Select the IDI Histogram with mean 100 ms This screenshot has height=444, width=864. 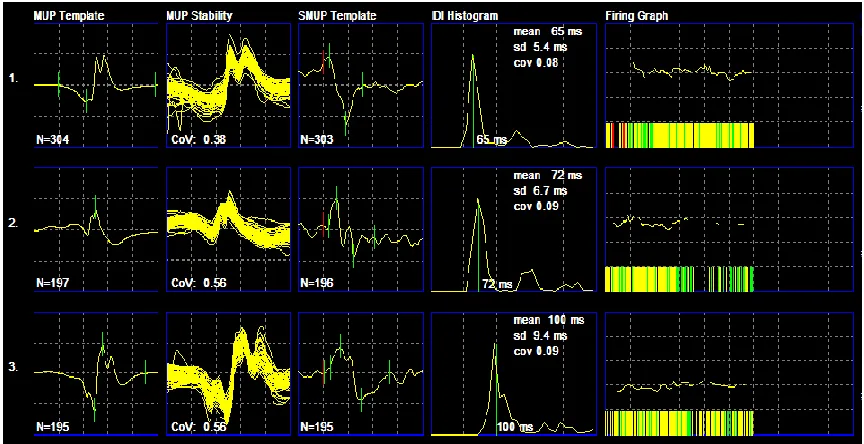click(x=512, y=373)
